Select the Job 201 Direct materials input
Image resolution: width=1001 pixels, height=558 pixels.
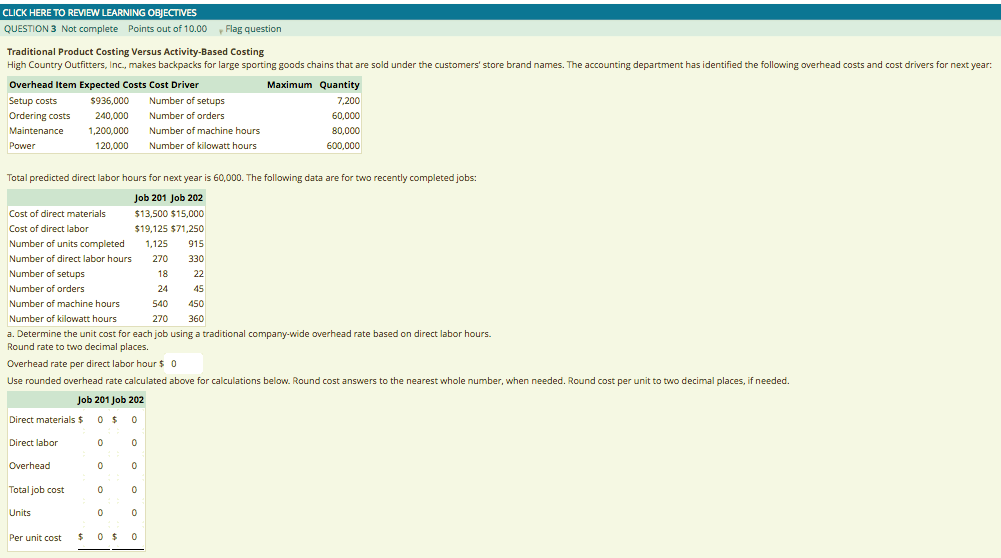97,420
